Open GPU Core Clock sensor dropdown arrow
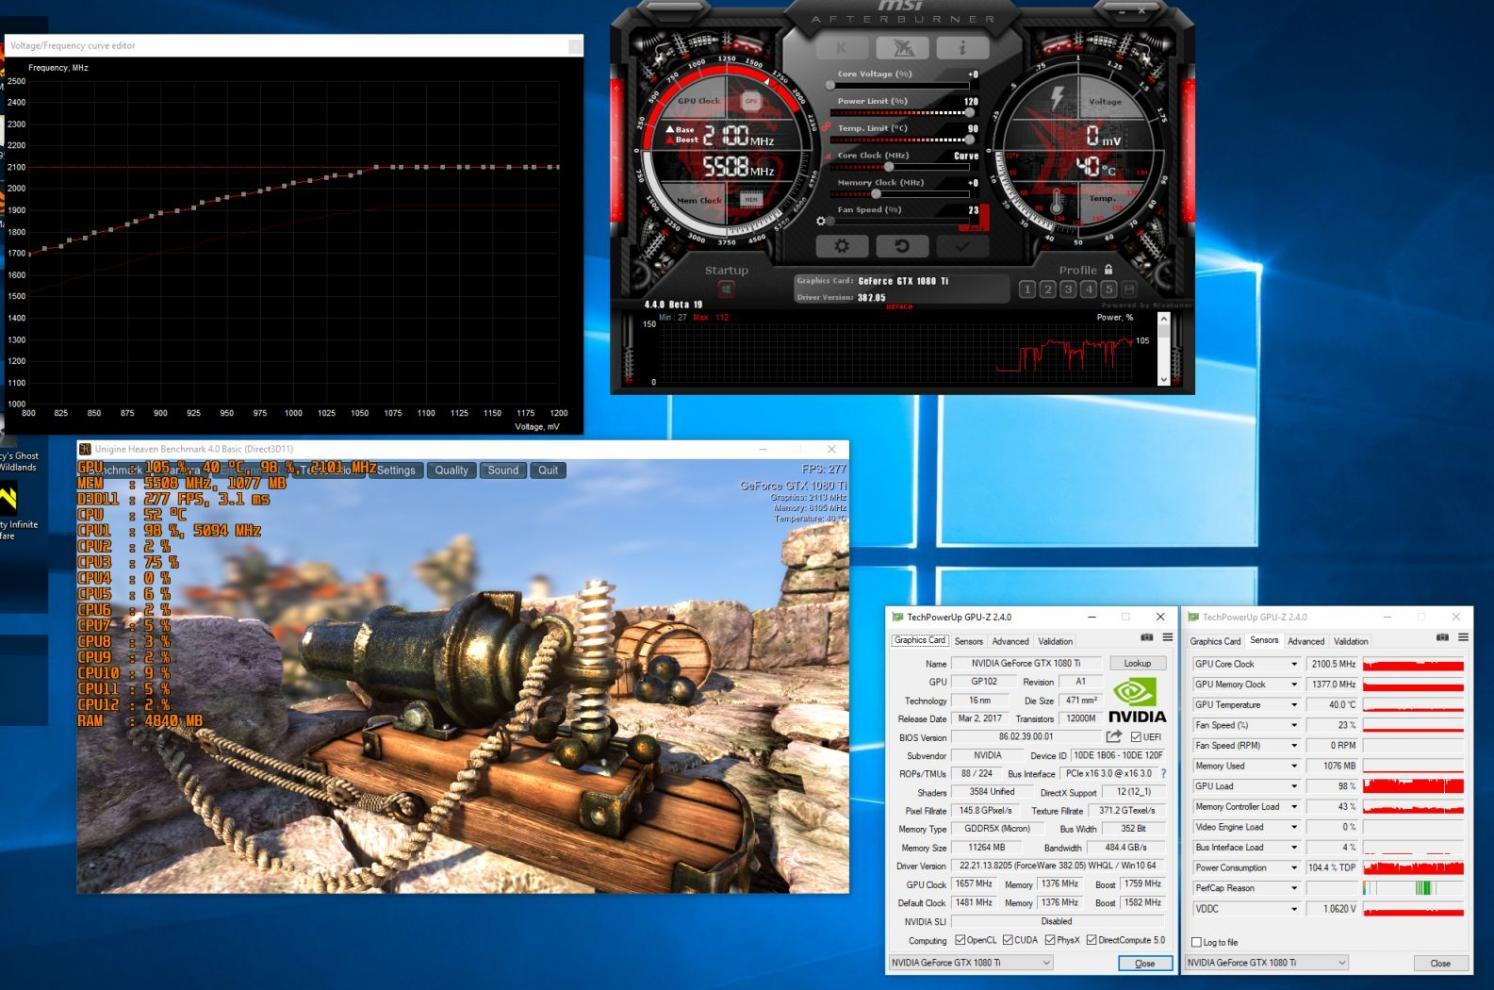1494x990 pixels. pyautogui.click(x=1294, y=664)
